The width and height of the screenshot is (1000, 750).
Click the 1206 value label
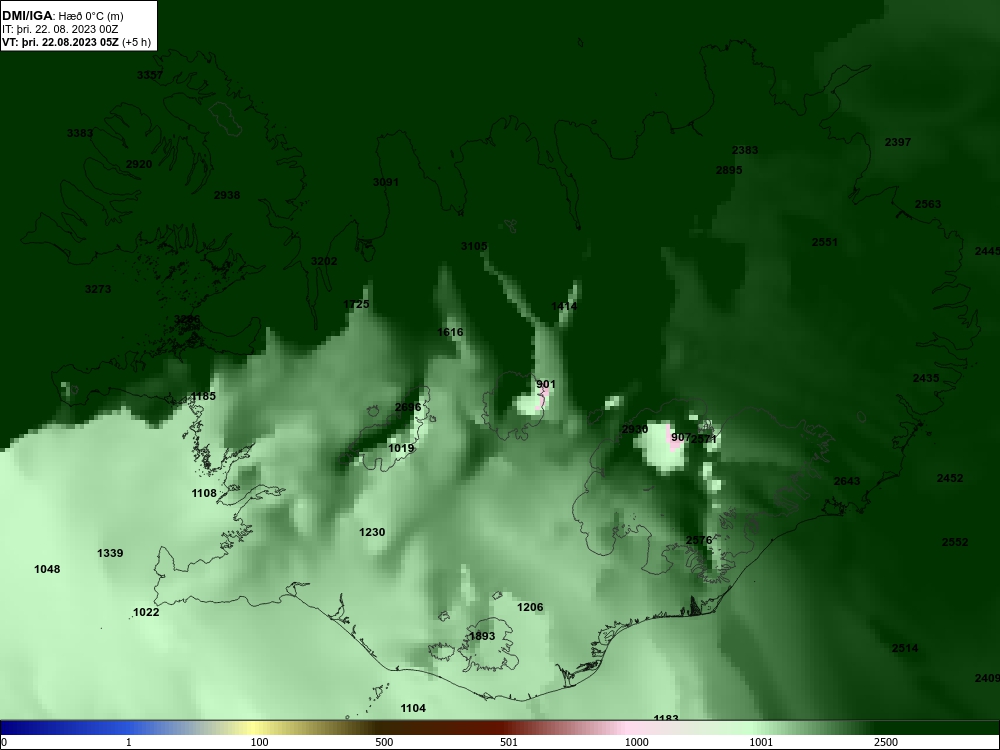click(x=531, y=608)
